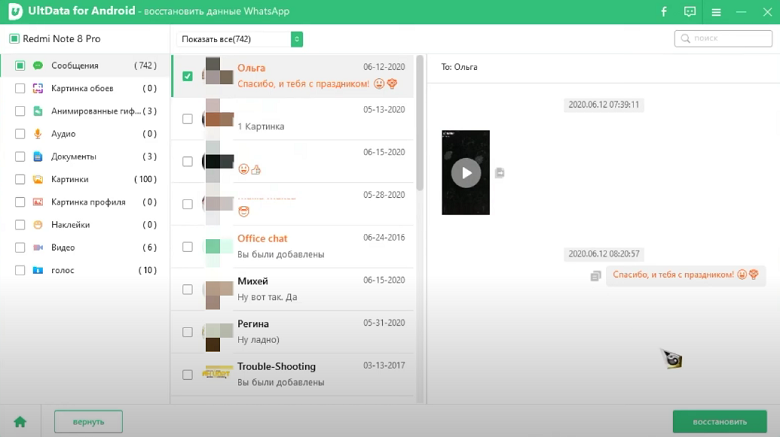Click the вернуть back button

coord(89,422)
